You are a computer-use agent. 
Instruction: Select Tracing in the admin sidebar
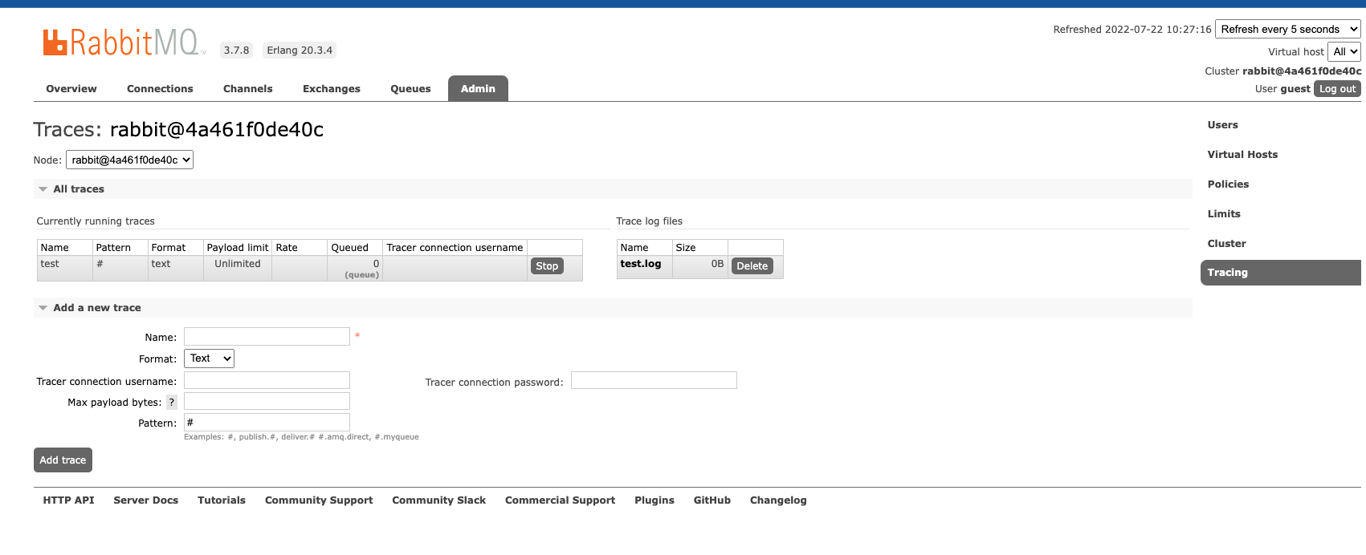[1280, 273]
